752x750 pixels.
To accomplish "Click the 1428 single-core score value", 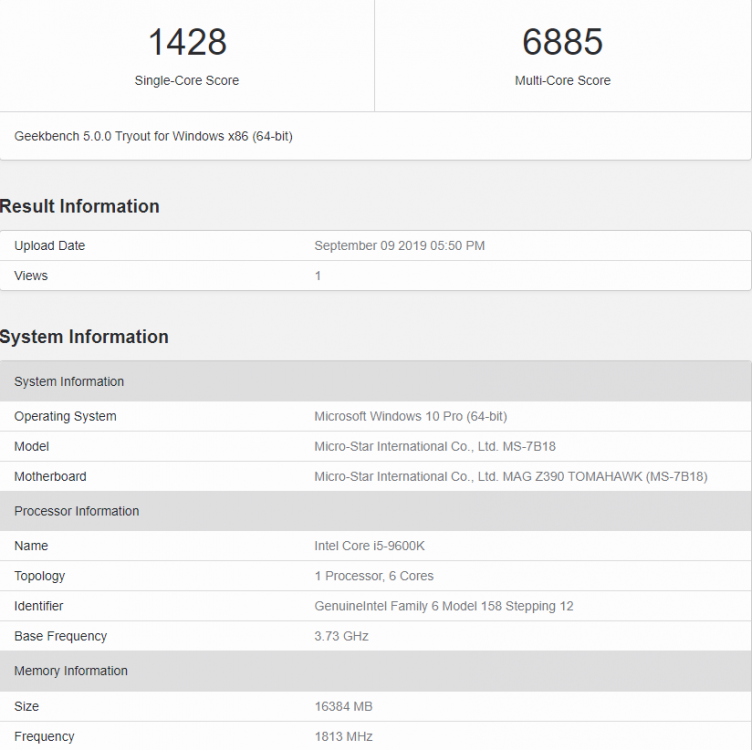I will (x=187, y=42).
